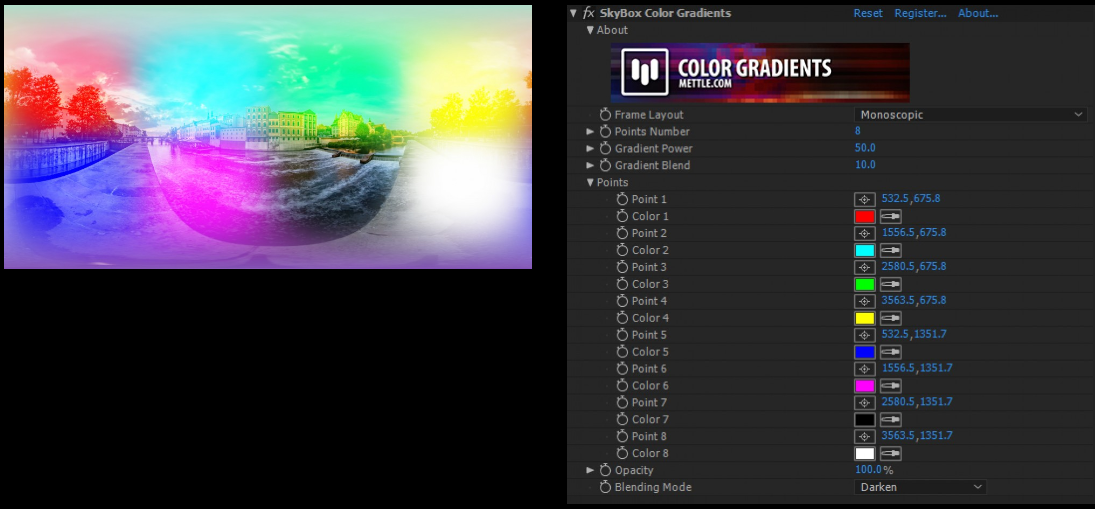Click the Gradient Power value 50.0
Viewport: 1095px width, 509px height.
[x=865, y=148]
